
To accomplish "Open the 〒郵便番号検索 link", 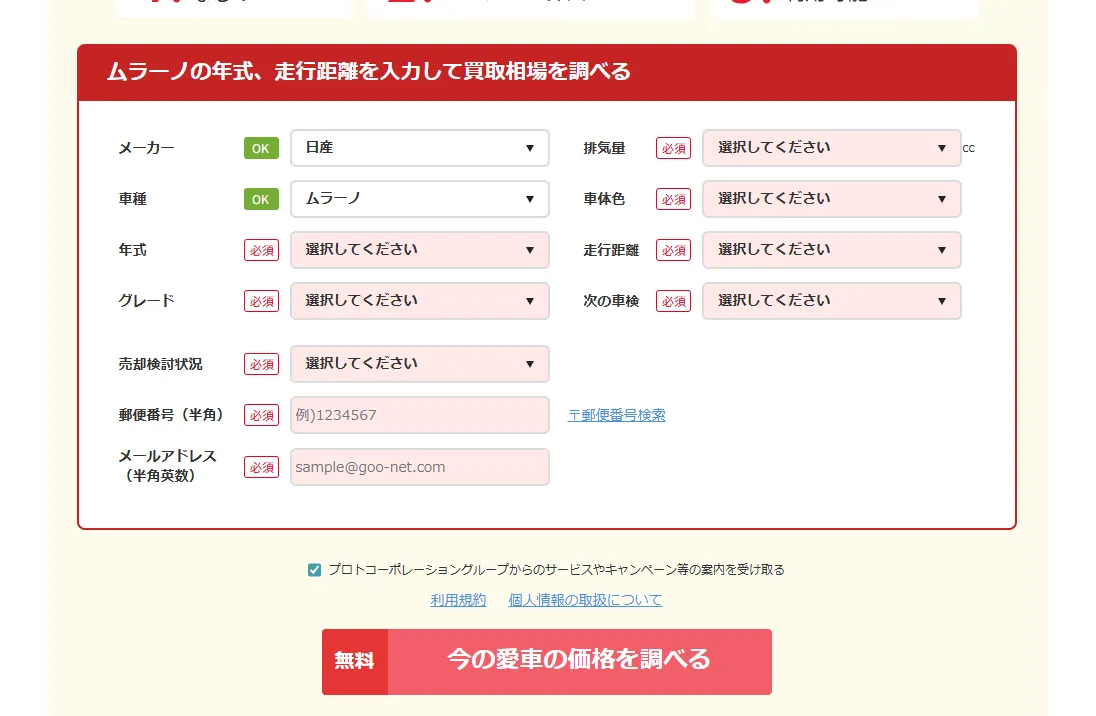I will coord(616,415).
